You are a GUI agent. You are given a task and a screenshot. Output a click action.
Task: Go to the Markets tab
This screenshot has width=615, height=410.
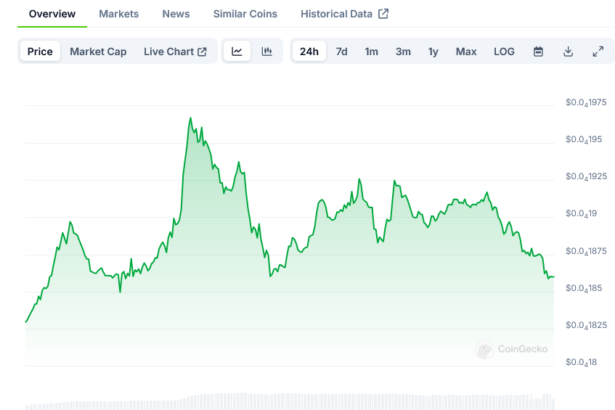(x=119, y=14)
